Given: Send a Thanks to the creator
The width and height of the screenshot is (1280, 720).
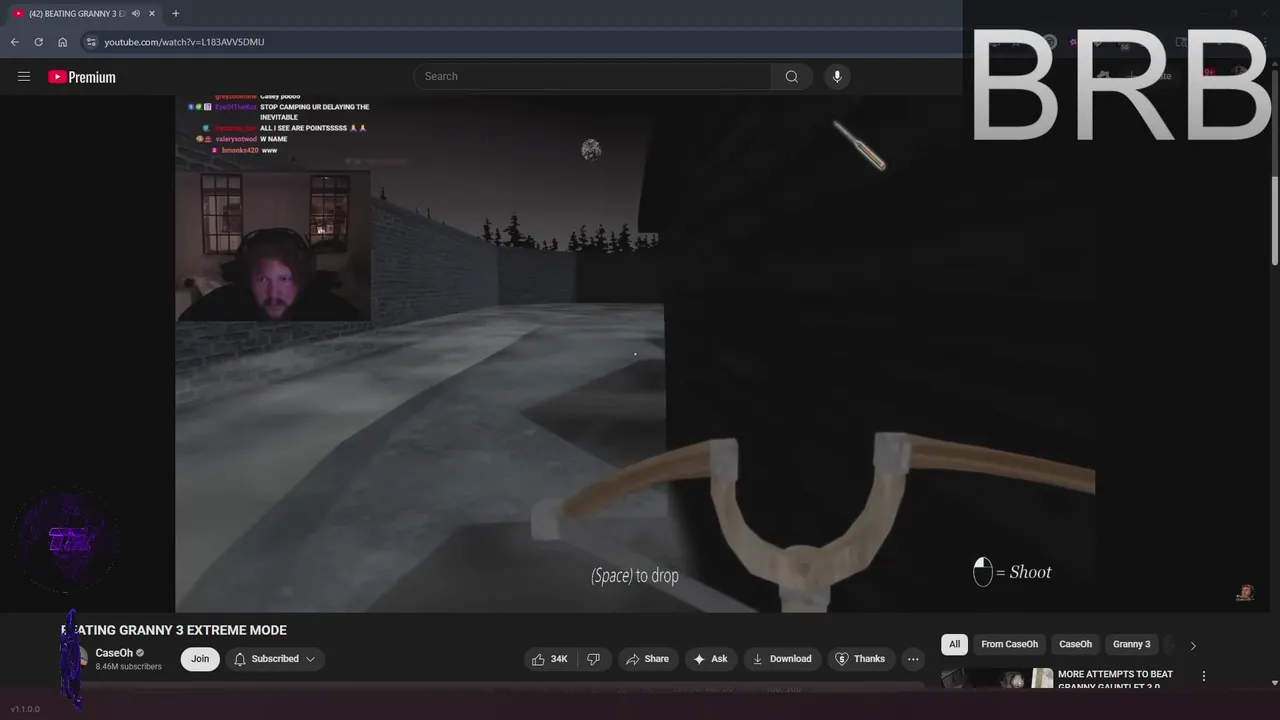Looking at the screenshot, I should (x=860, y=659).
